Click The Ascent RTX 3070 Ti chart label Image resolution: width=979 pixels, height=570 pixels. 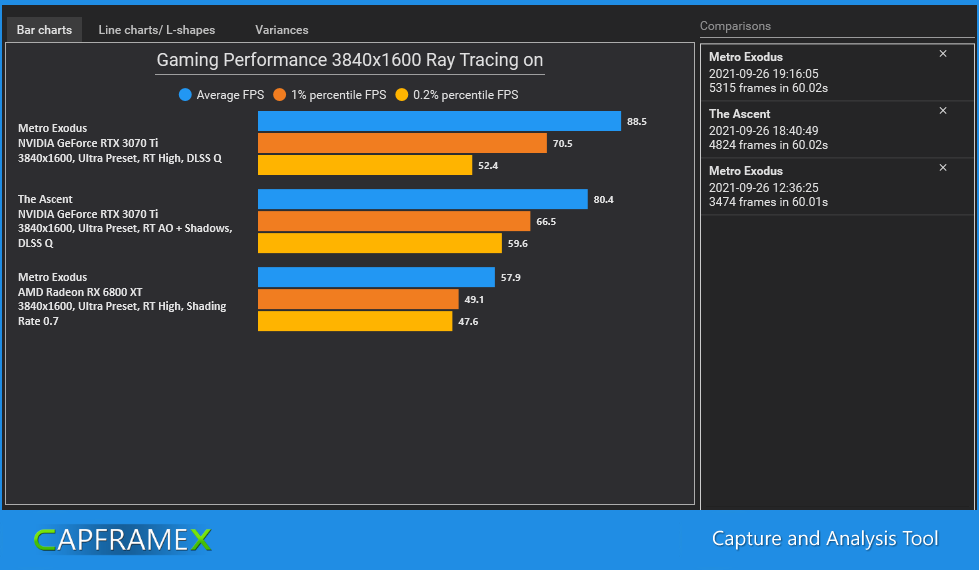click(x=125, y=221)
